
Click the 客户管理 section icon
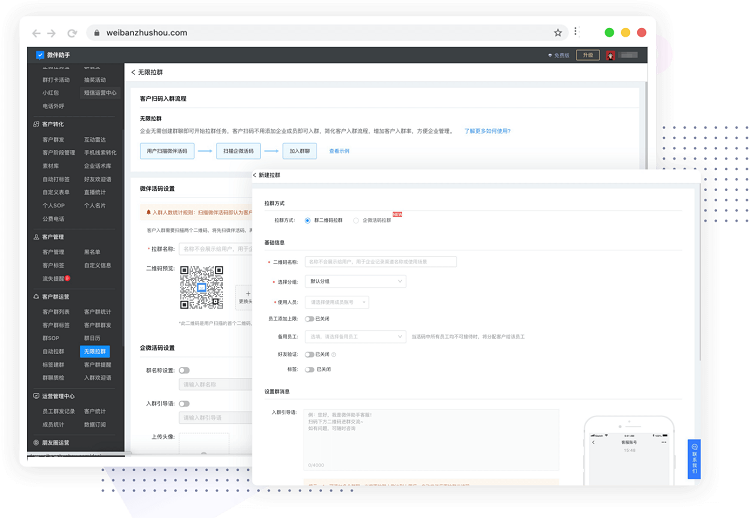[x=36, y=237]
